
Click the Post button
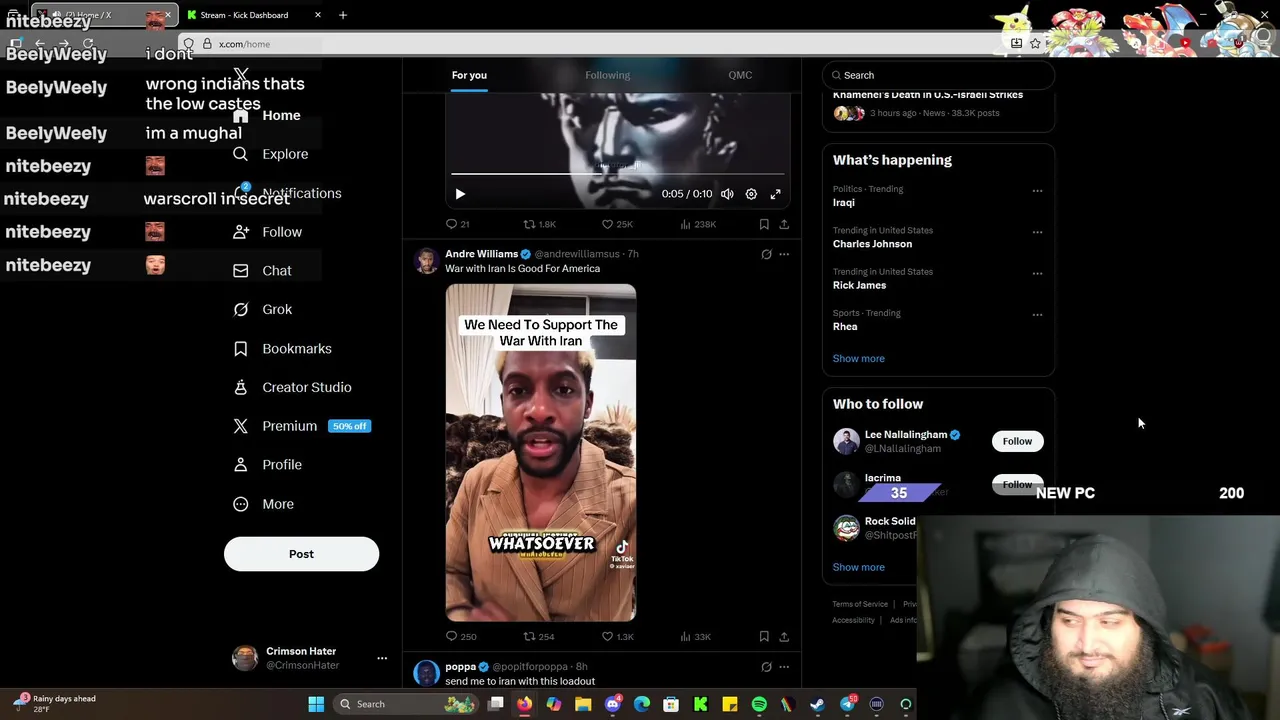click(301, 554)
